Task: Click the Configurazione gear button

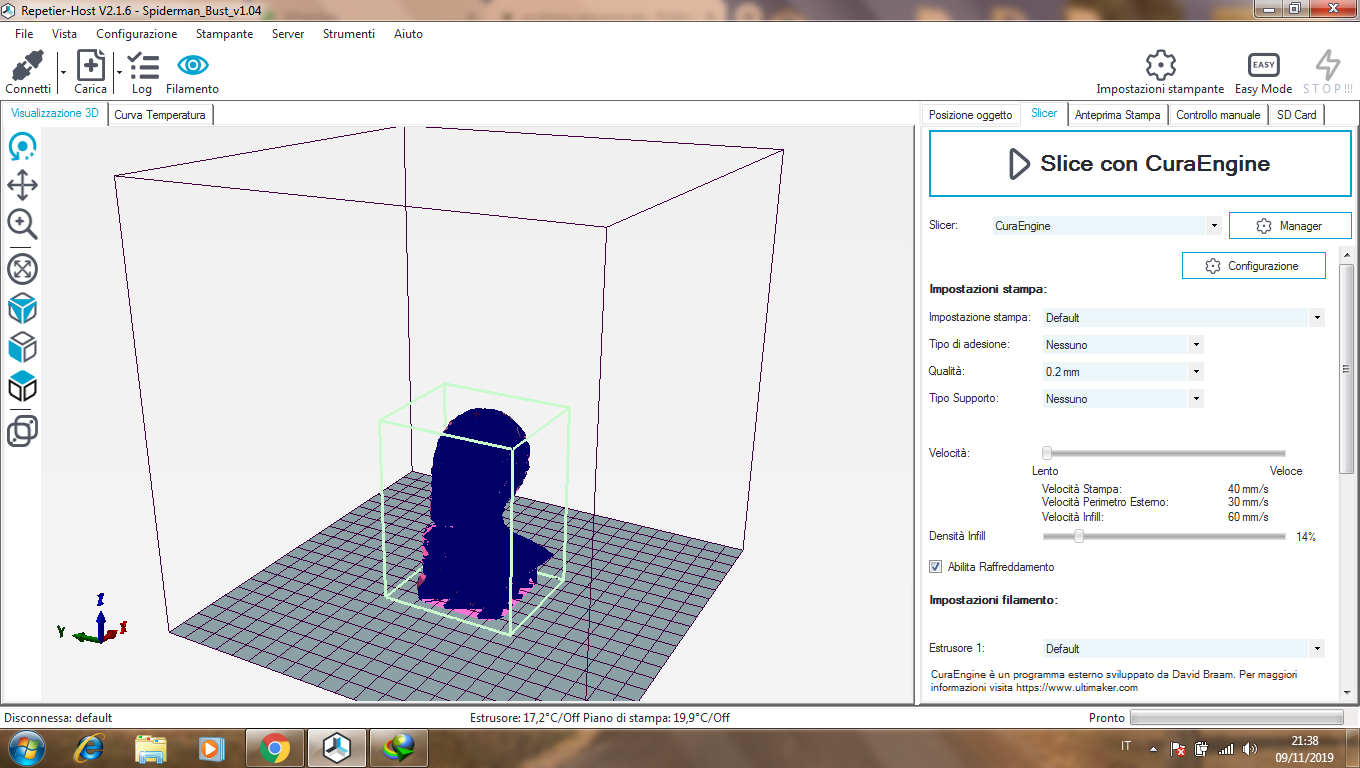Action: [x=1254, y=266]
